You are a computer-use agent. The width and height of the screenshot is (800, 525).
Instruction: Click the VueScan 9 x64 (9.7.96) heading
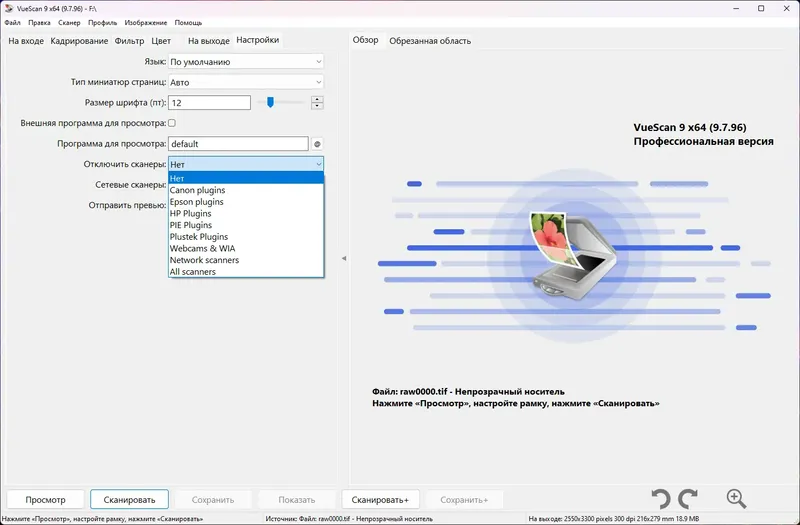coord(690,128)
